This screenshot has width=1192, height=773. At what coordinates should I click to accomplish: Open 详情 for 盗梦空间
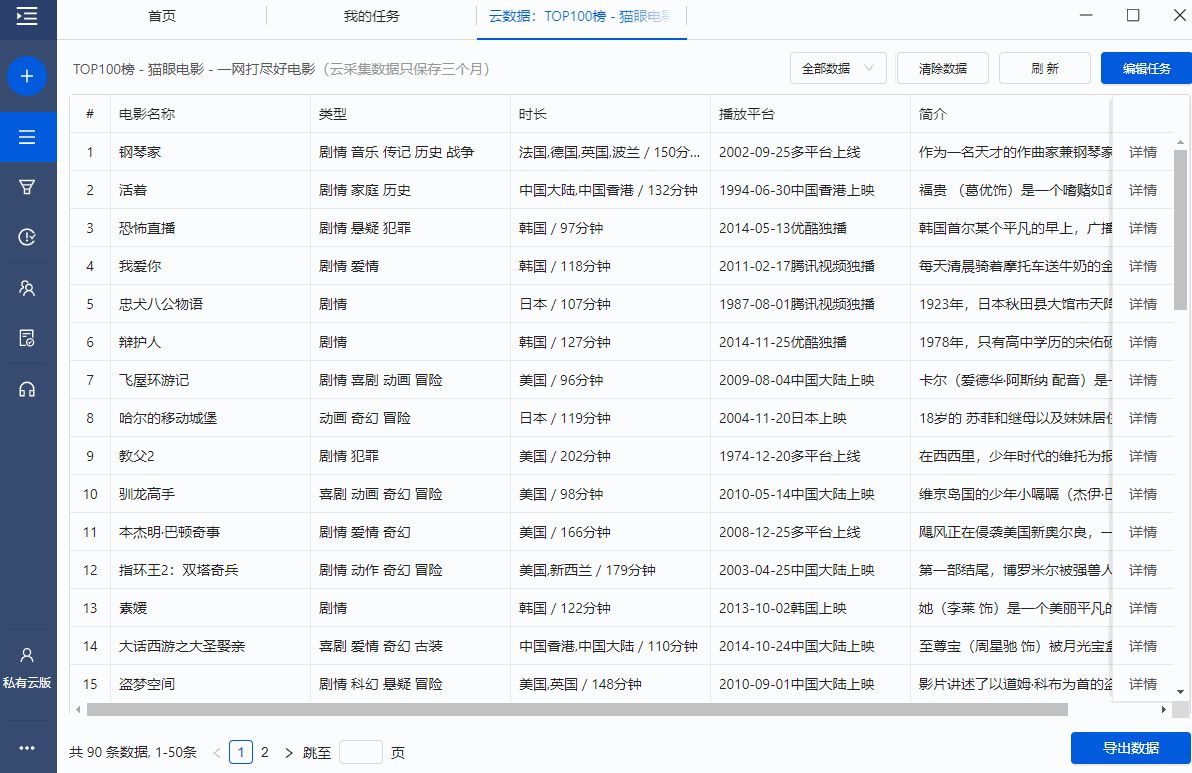click(1143, 684)
